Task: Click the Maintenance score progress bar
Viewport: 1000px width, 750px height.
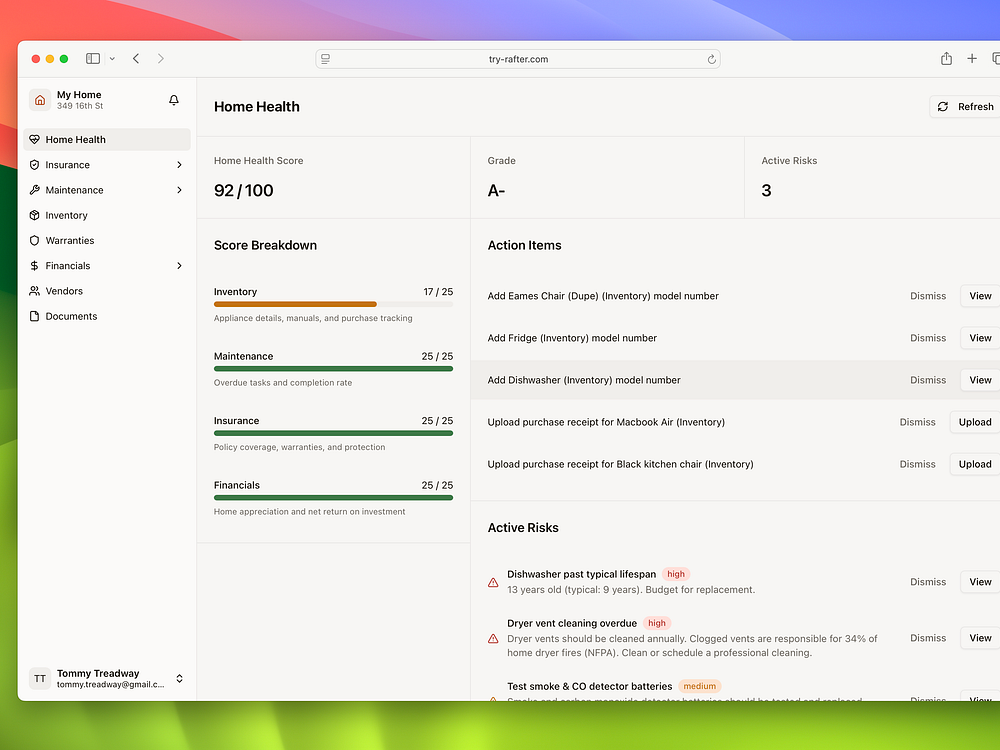Action: (x=334, y=369)
